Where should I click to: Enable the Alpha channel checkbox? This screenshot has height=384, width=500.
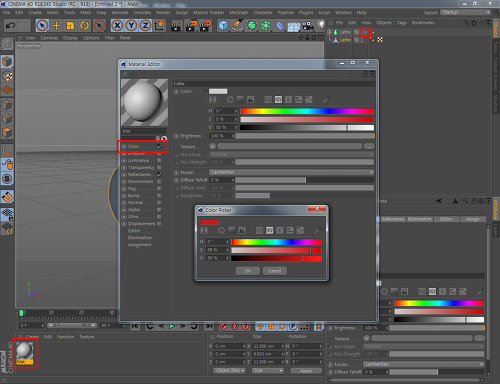click(159, 210)
